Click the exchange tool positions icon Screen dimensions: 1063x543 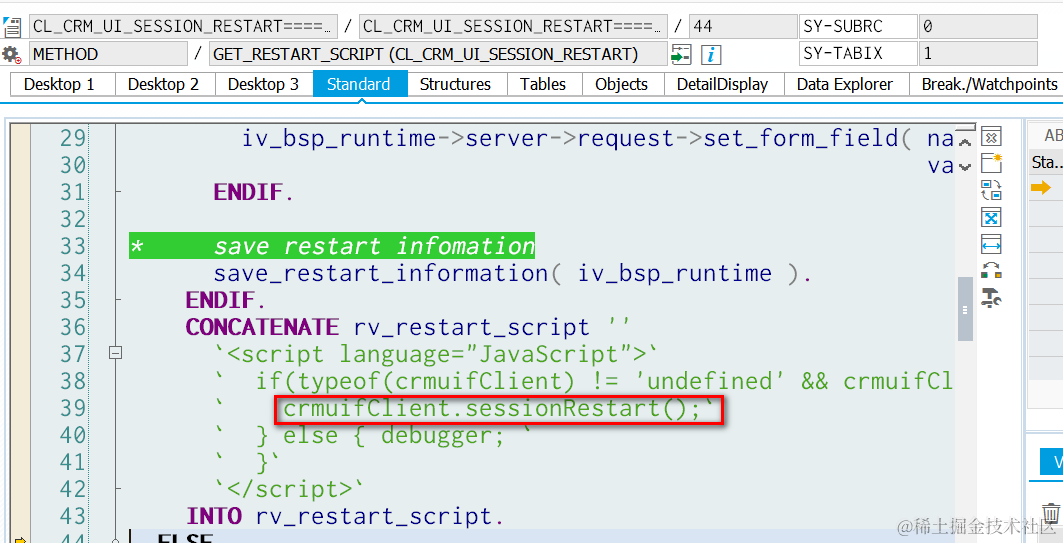(991, 270)
